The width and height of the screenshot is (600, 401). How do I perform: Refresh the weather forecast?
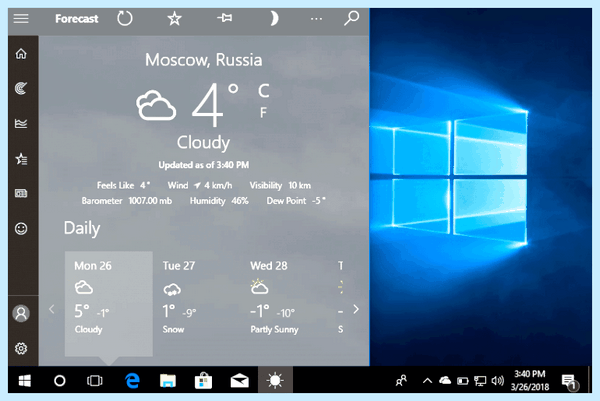pyautogui.click(x=125, y=18)
